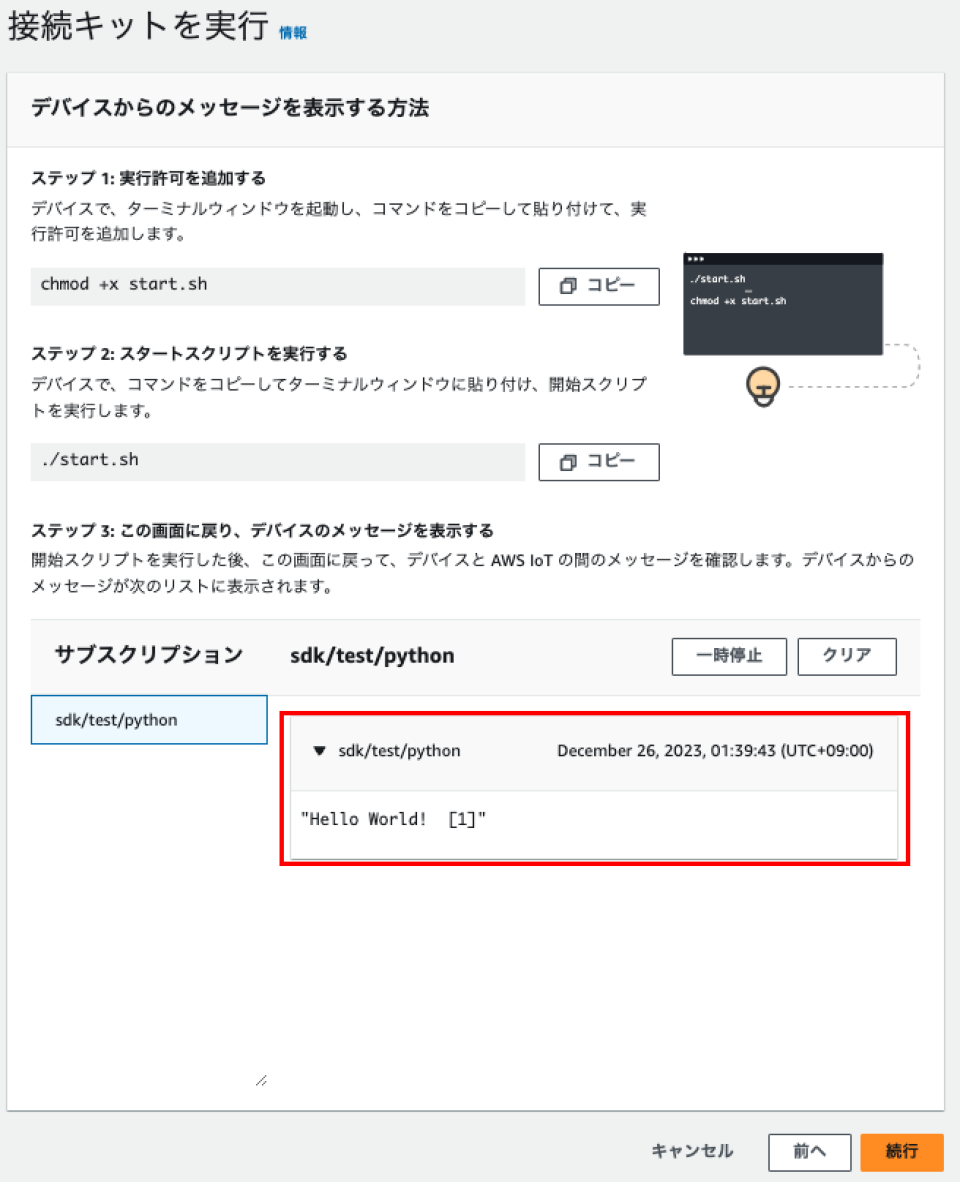Viewport: 960px width, 1182px height.
Task: Select the sdk/test/python subscription entry
Action: click(x=148, y=719)
